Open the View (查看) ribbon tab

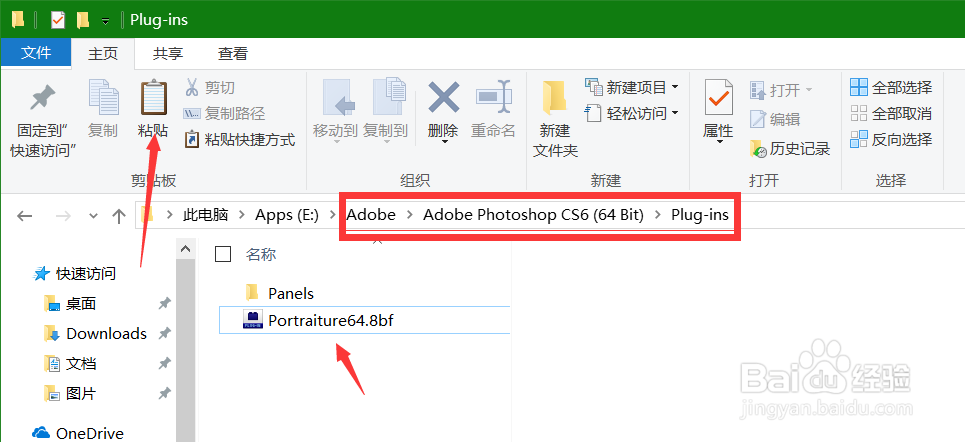point(233,54)
